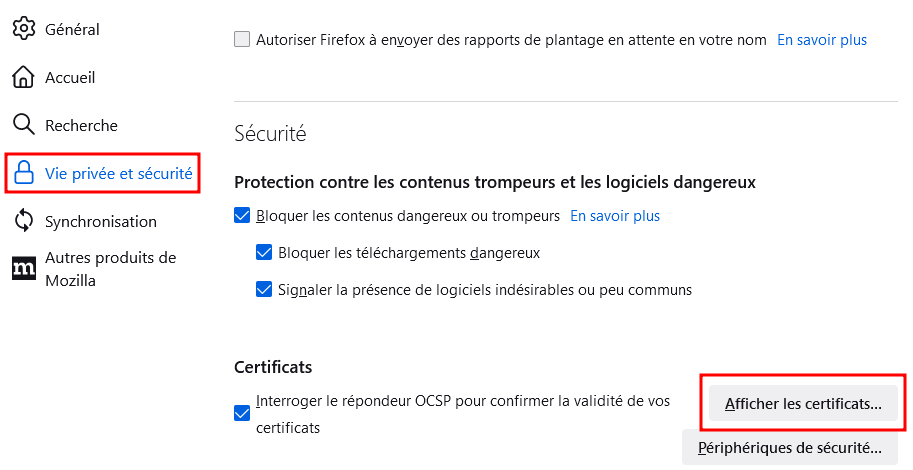The width and height of the screenshot is (913, 470).
Task: Toggle Bloquer les téléchargements dangereux checkbox
Action: (x=264, y=252)
